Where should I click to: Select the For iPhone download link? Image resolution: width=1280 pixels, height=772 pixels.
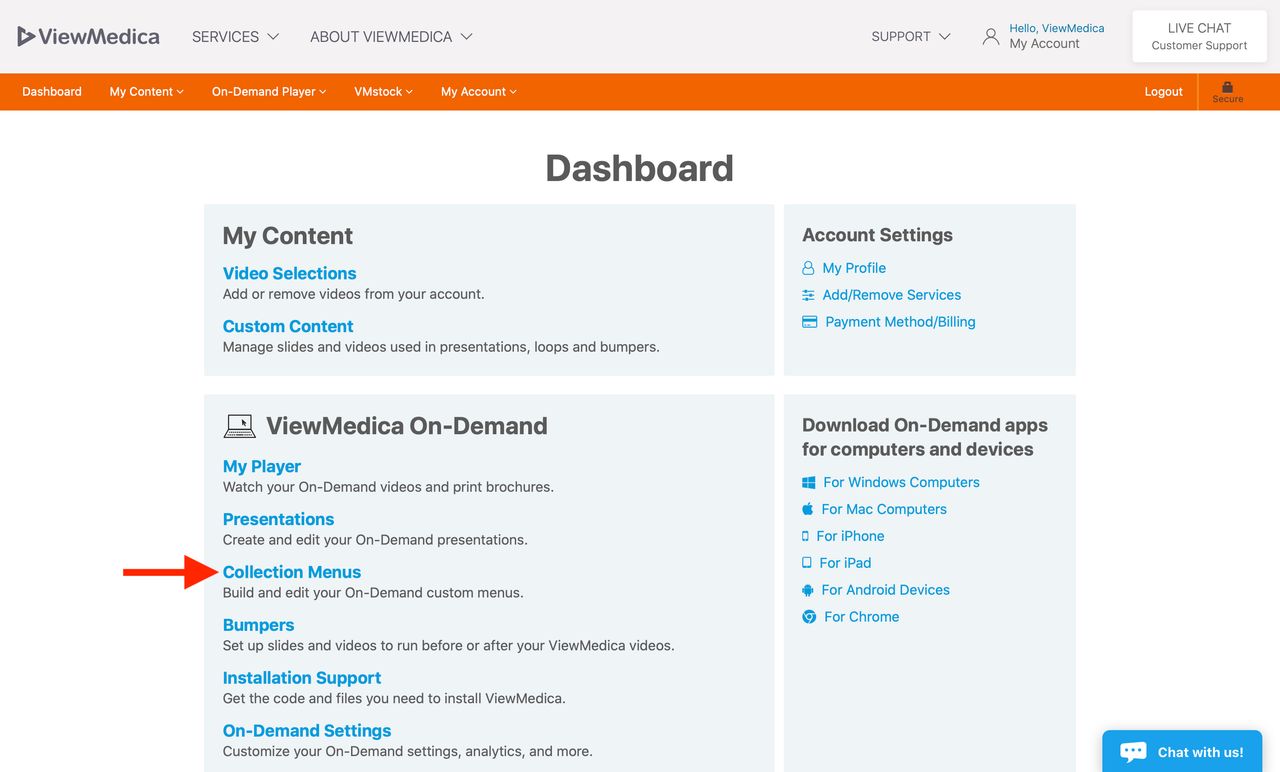pos(850,536)
